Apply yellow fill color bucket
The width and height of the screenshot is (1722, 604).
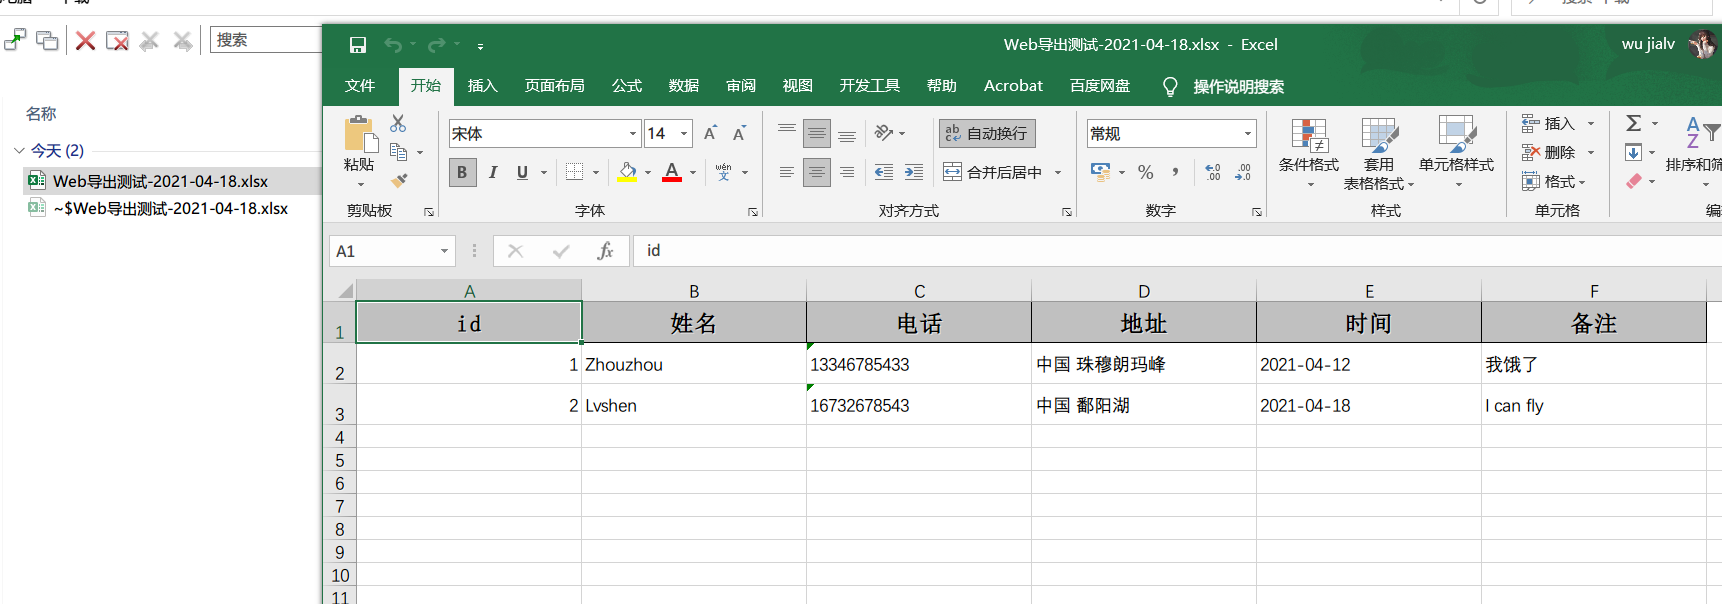coord(627,172)
